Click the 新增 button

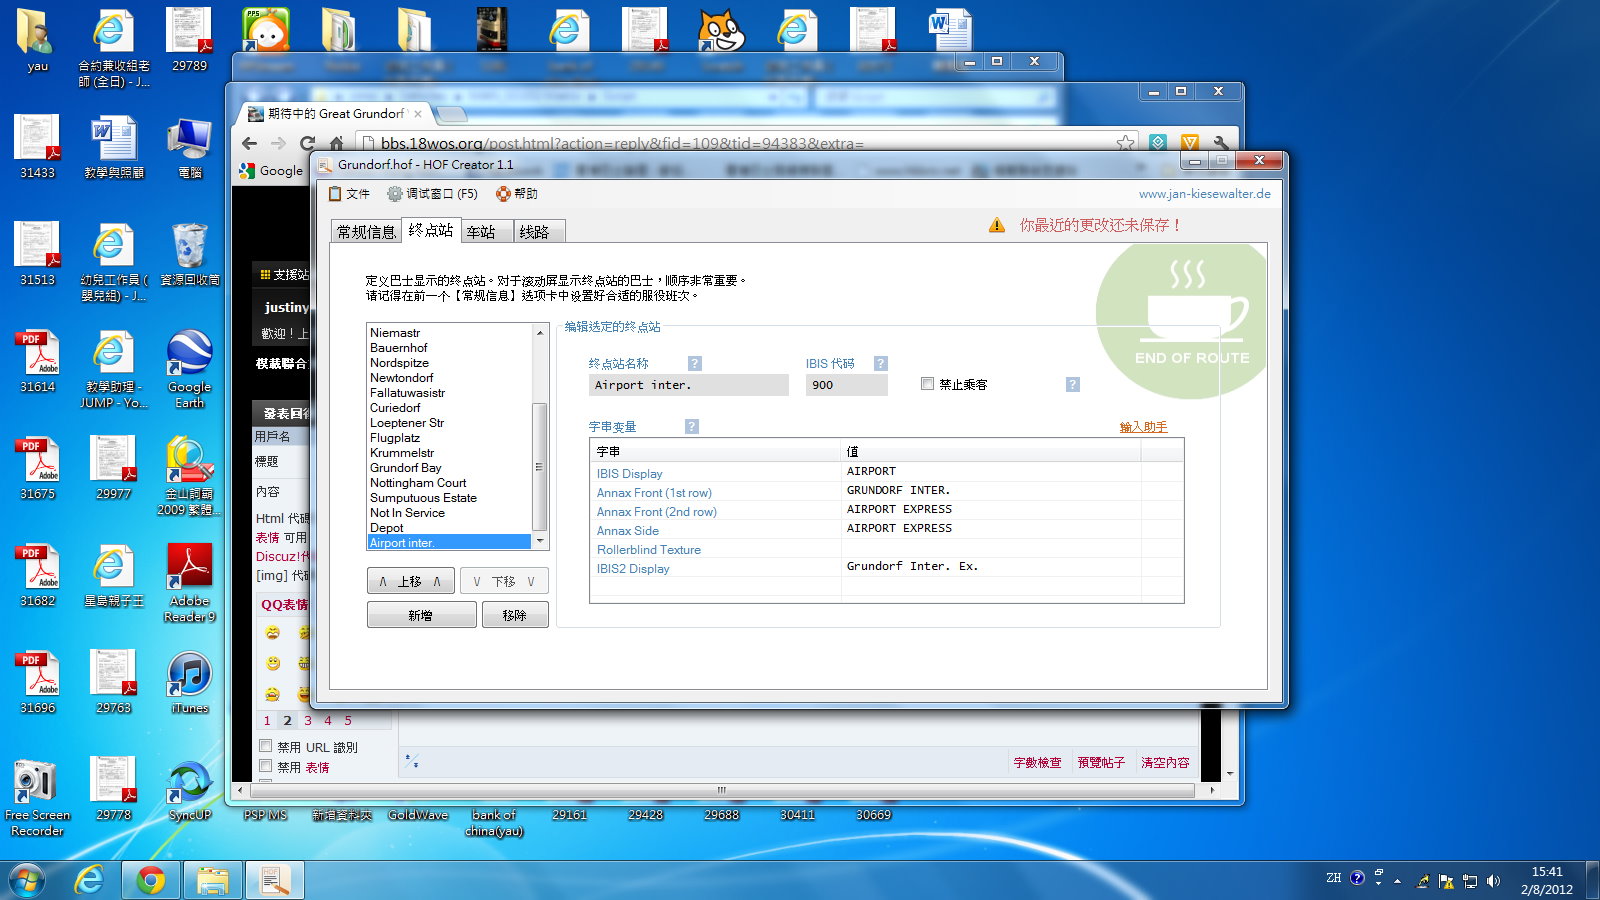421,615
